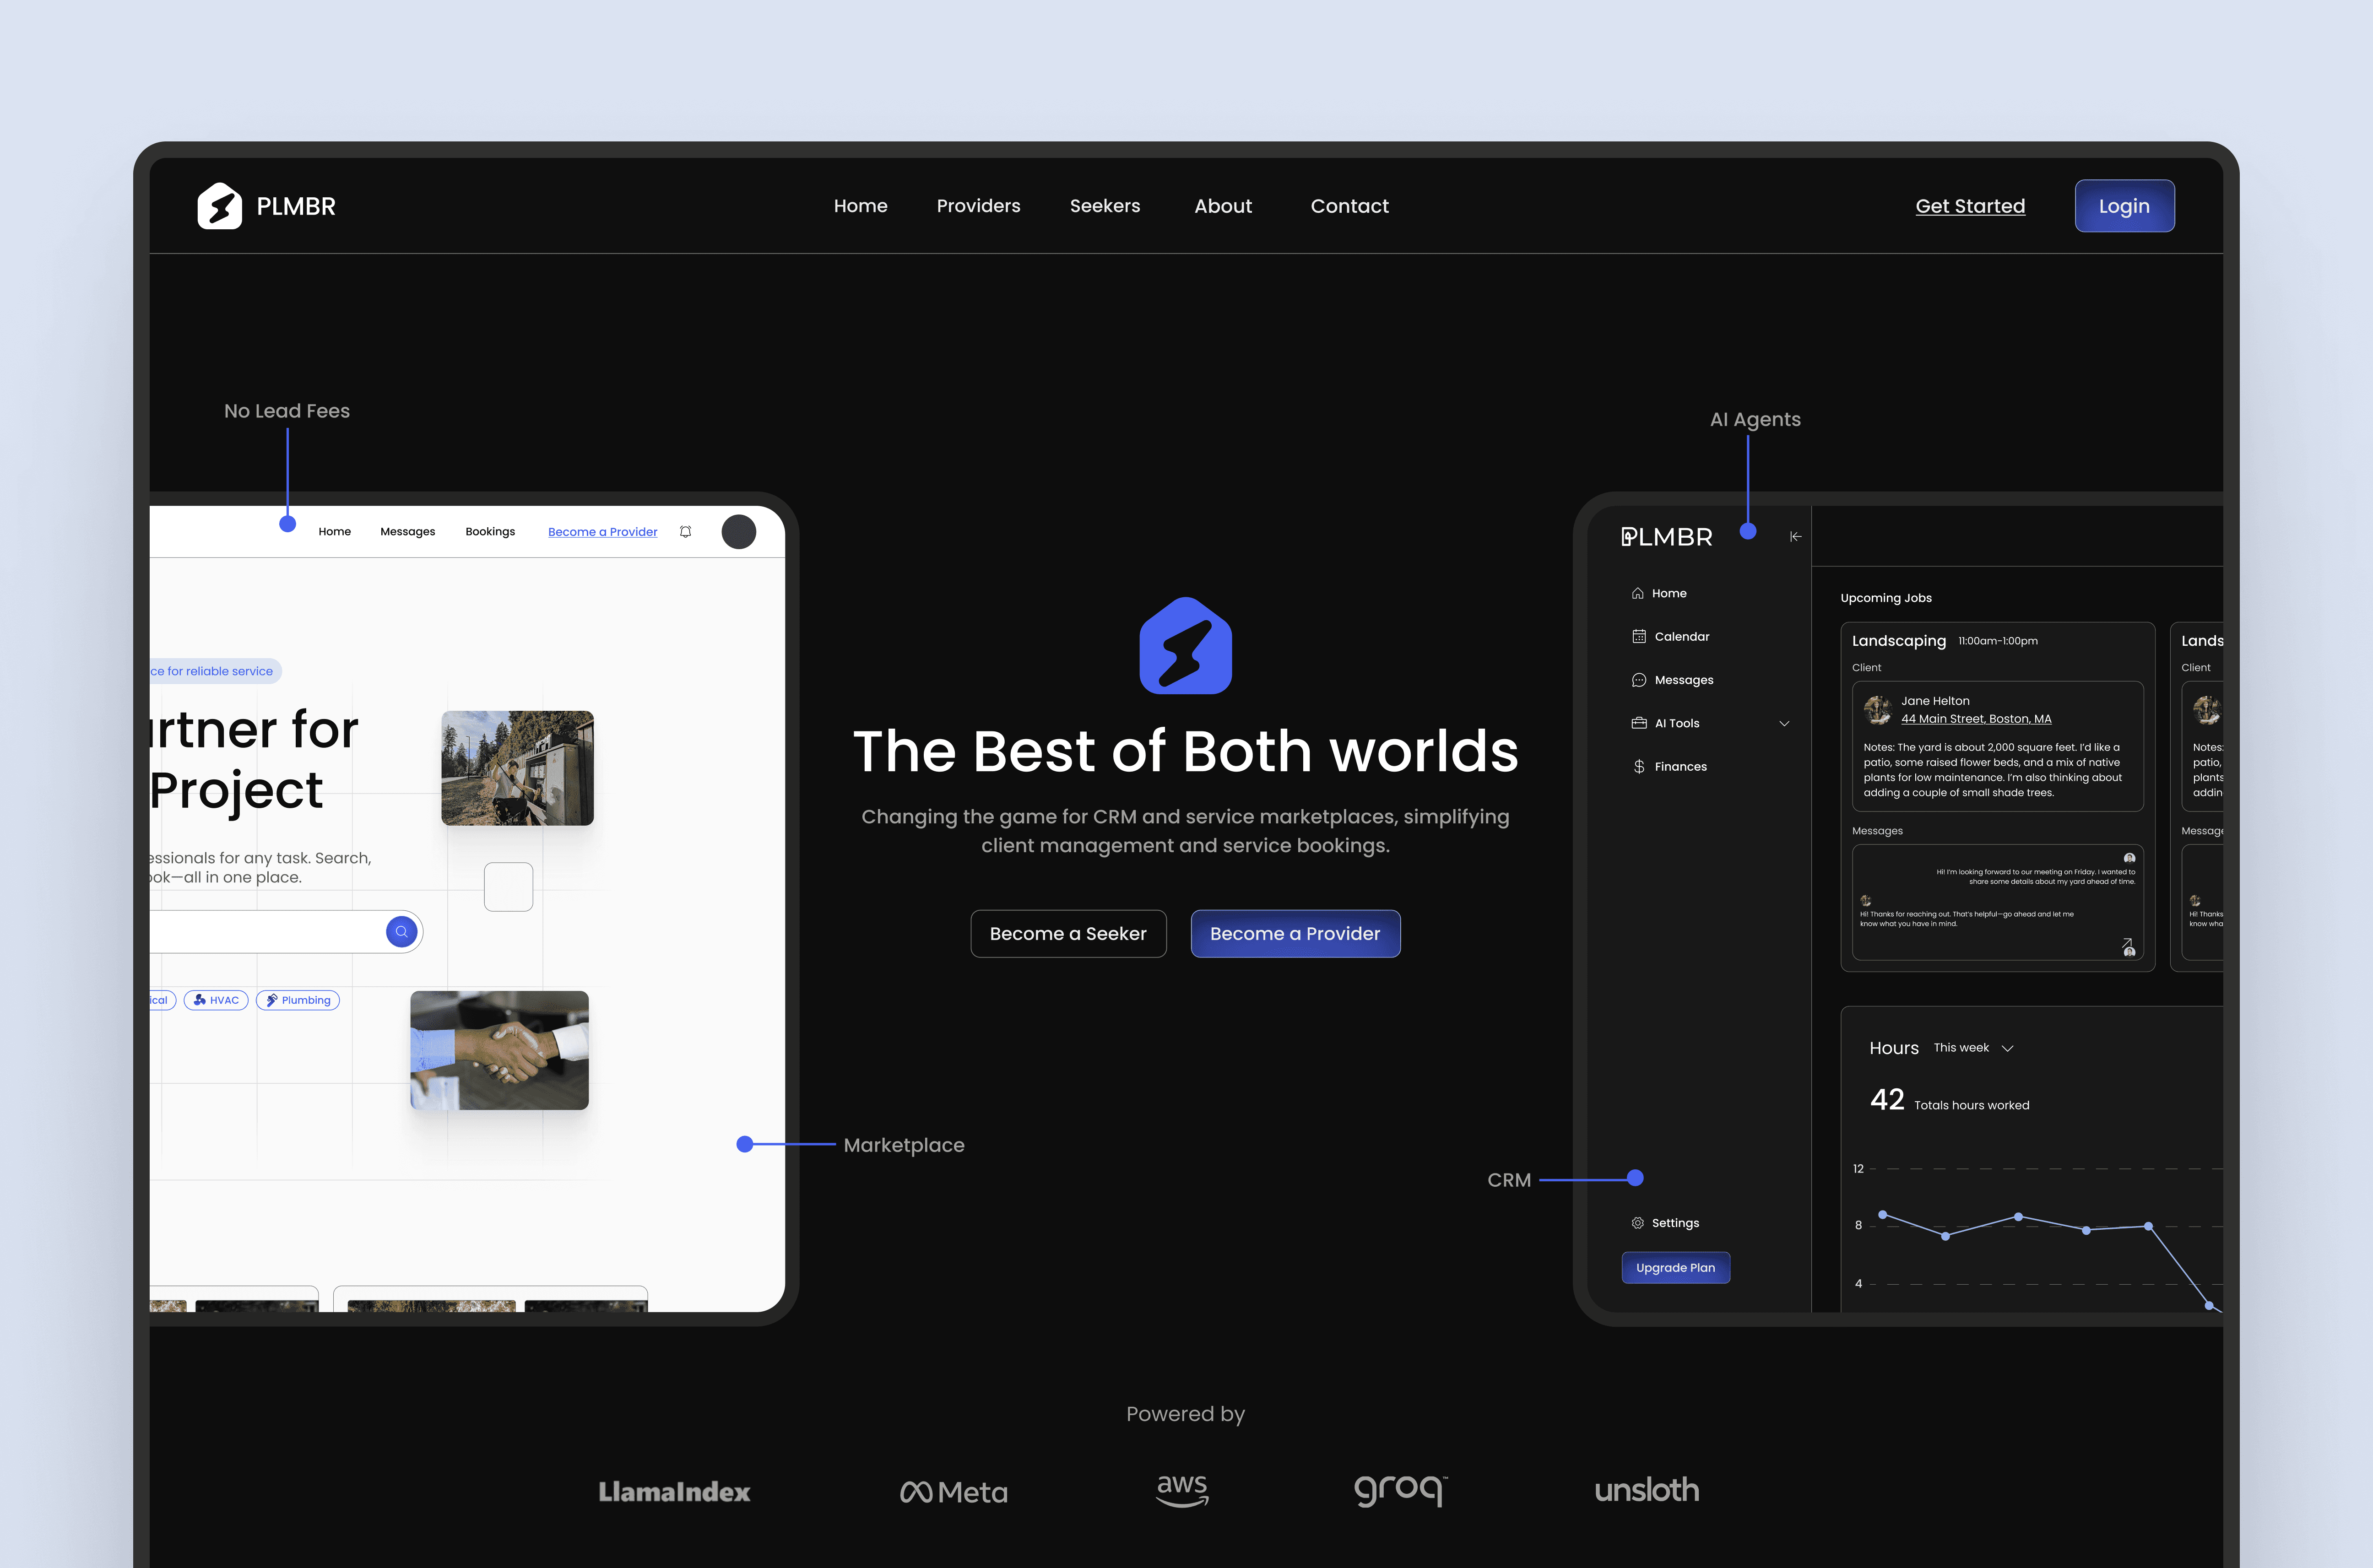
Task: Collapse the CRM sidebar with arrow icon
Action: (1795, 537)
